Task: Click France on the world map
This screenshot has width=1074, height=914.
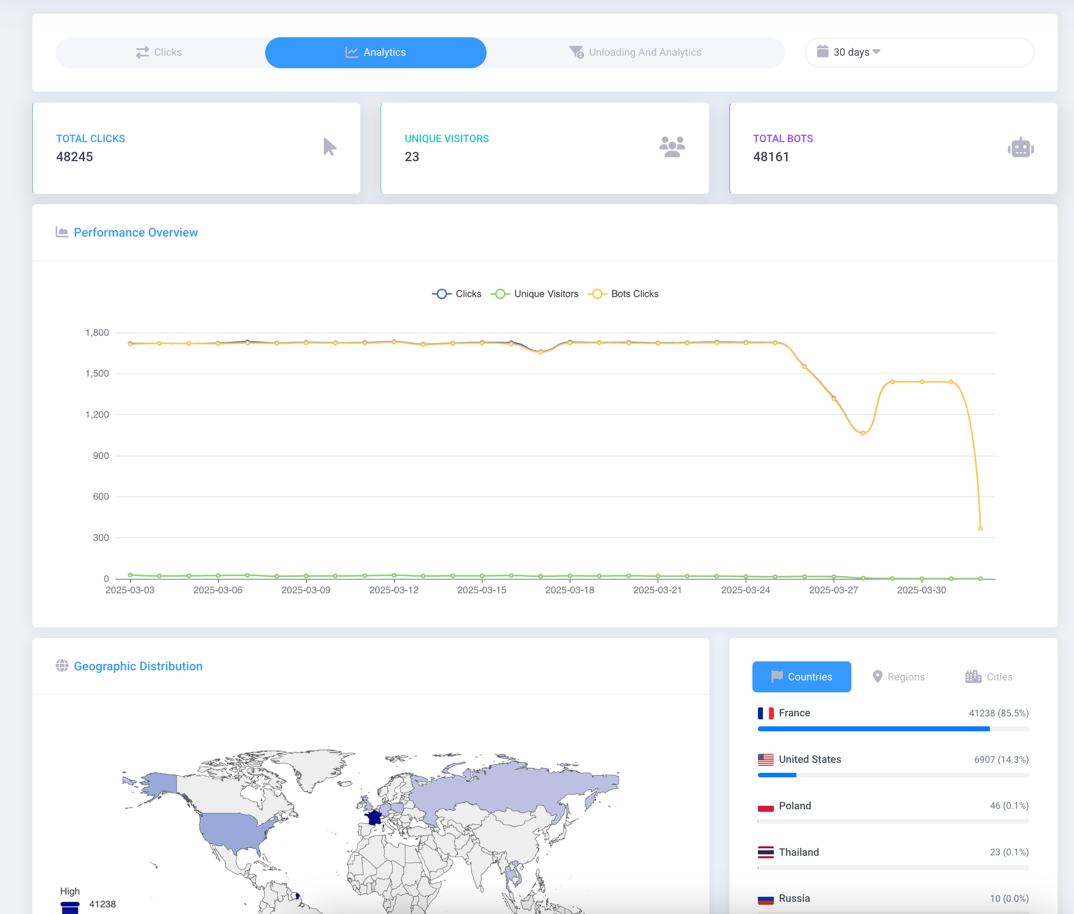Action: (x=373, y=817)
